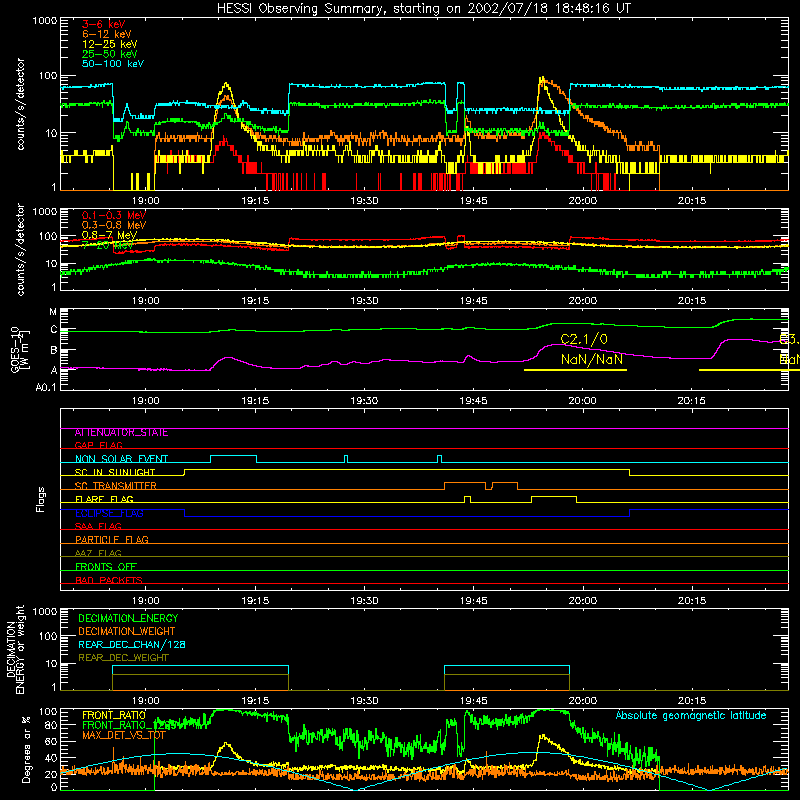800x800 pixels.
Task: Click the HESSI Observing Summary title
Action: click(x=424, y=9)
